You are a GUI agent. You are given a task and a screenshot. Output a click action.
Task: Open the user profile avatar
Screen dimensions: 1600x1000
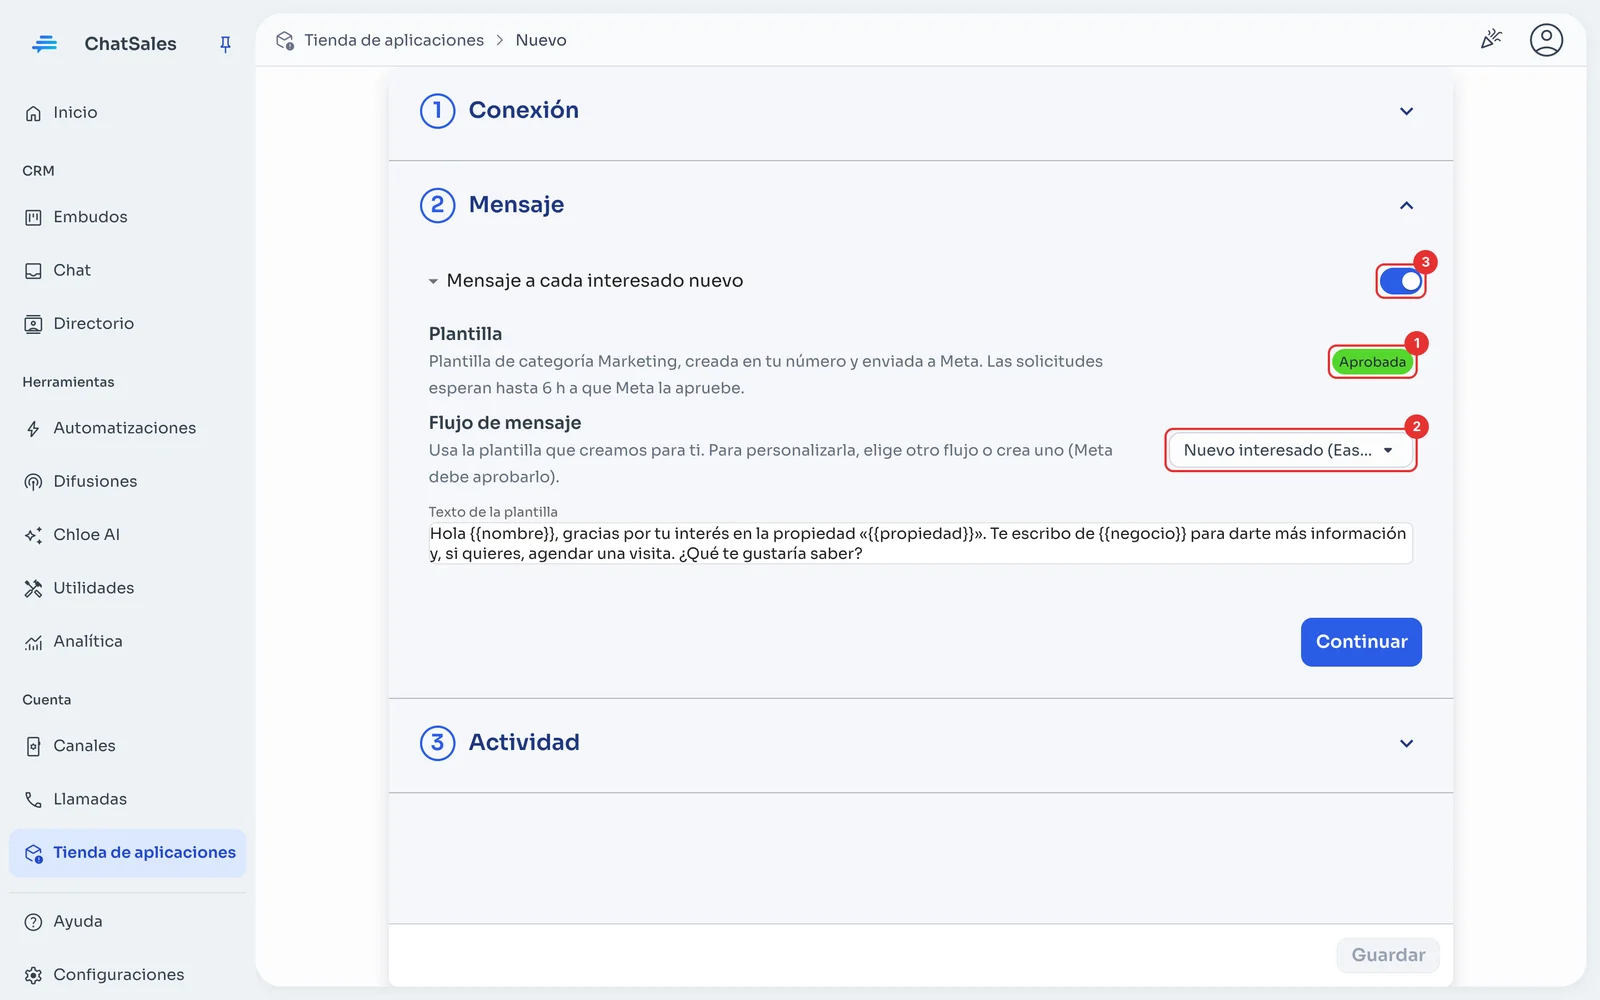(x=1546, y=40)
